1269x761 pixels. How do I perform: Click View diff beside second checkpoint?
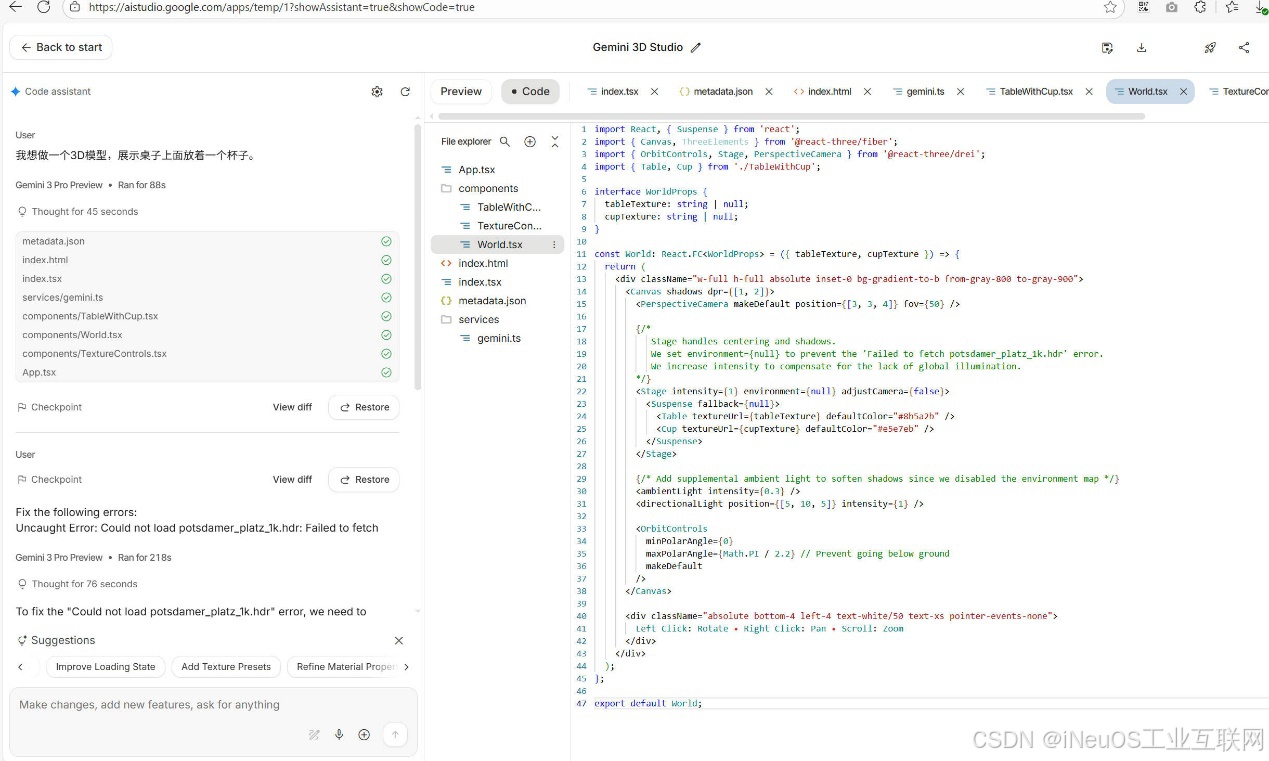(x=292, y=479)
